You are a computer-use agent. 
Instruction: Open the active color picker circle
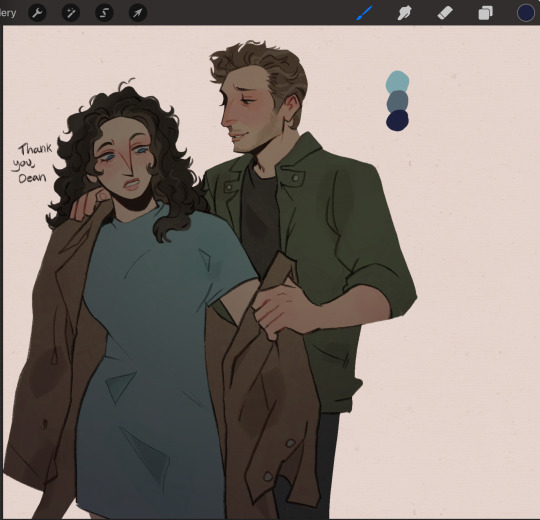(526, 13)
